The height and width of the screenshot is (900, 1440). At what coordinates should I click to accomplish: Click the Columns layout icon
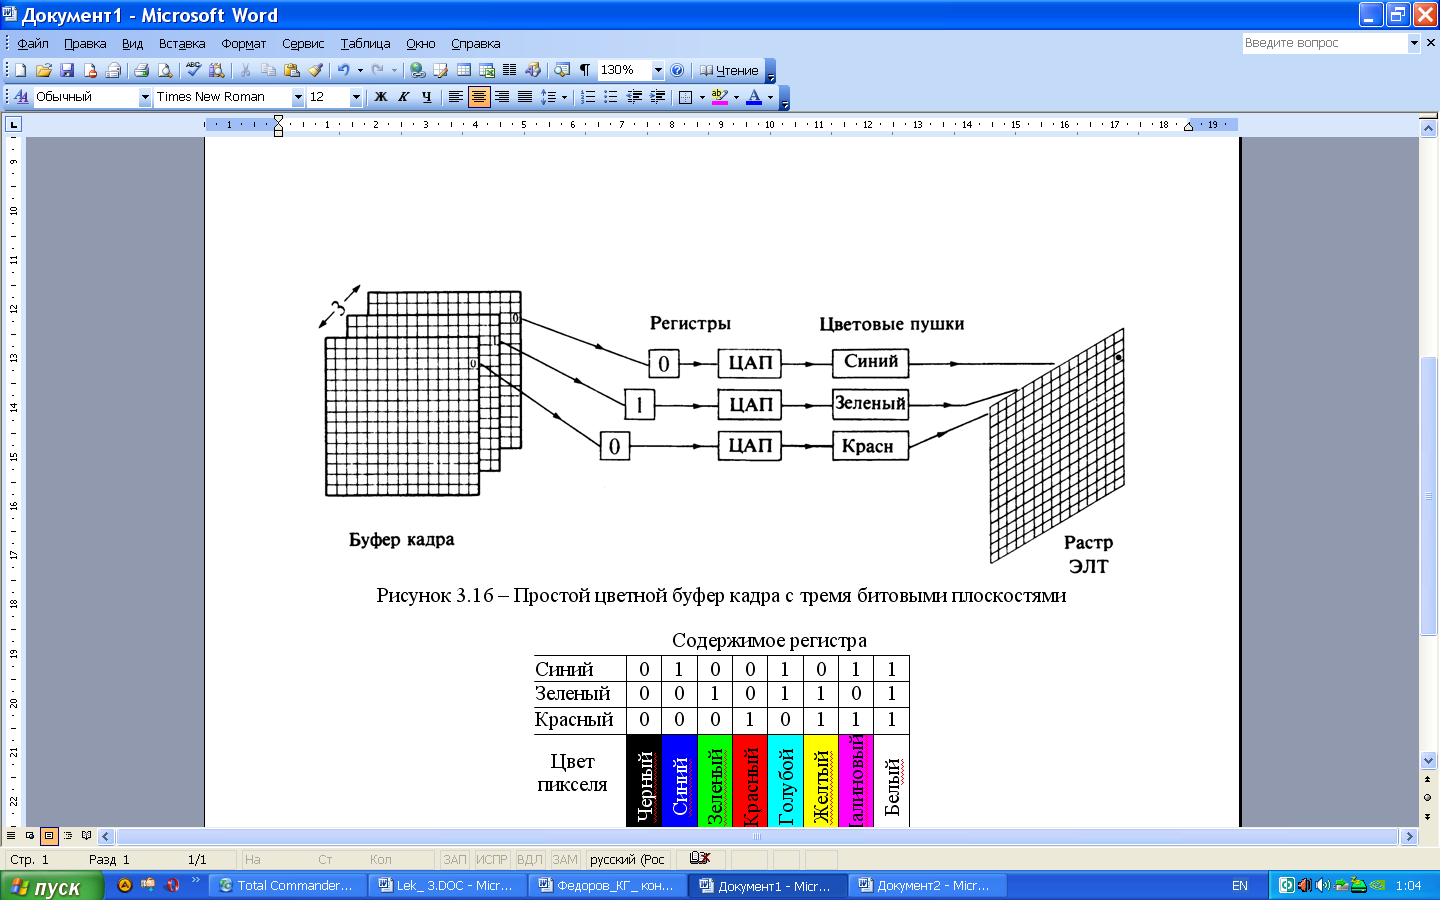[510, 70]
